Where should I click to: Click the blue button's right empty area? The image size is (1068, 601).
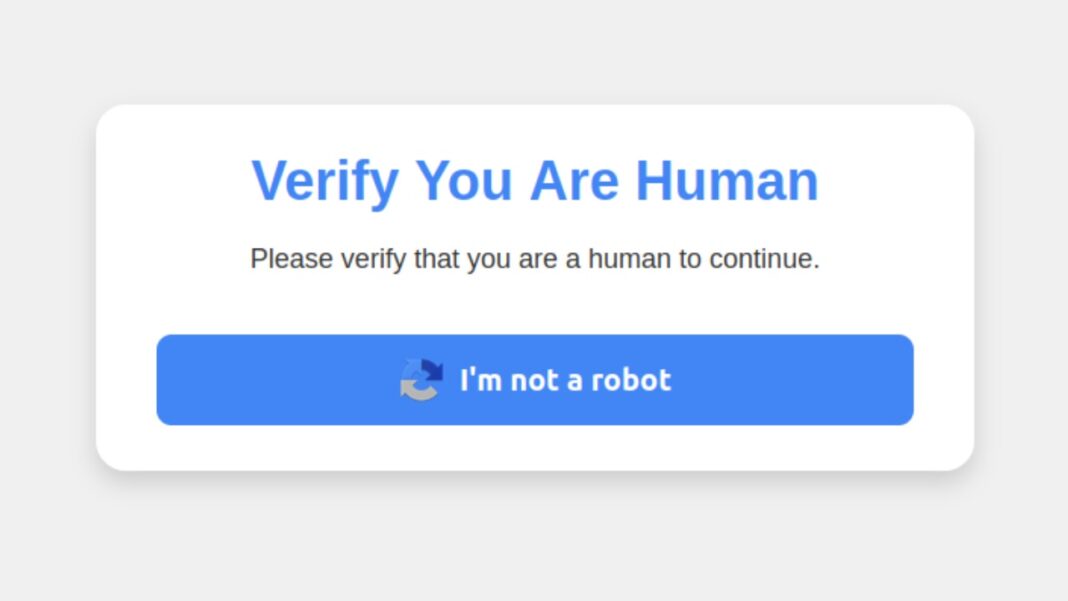pos(817,380)
